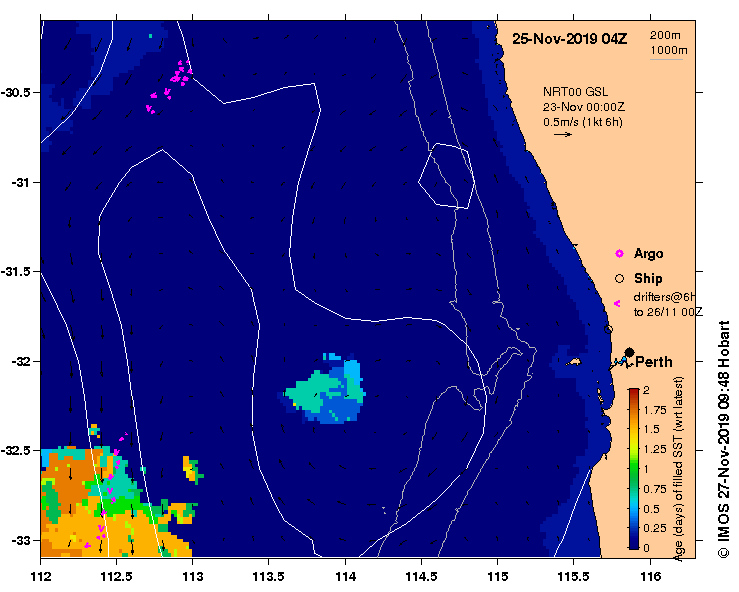739x592 pixels.
Task: Click the 'to 26/11 00Z' legend text
Action: [668, 312]
